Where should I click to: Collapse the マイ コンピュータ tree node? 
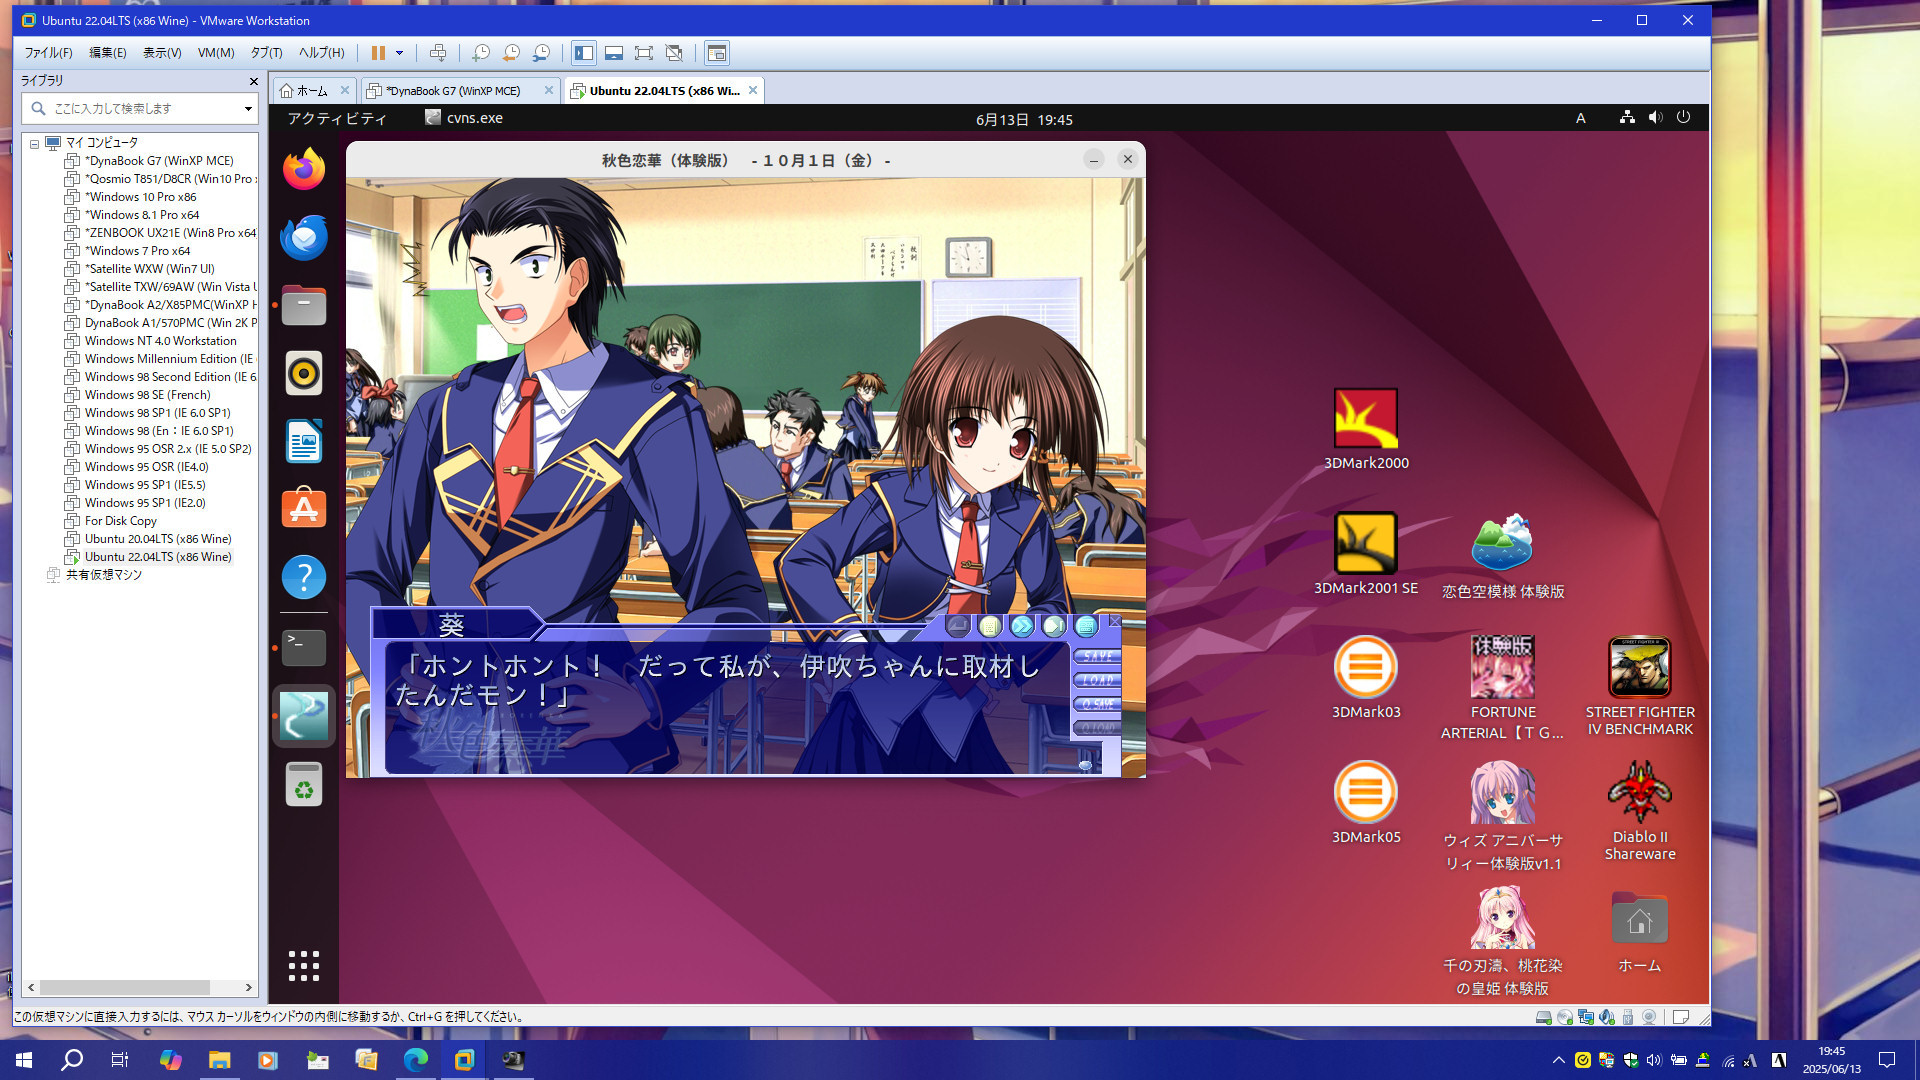pyautogui.click(x=35, y=143)
